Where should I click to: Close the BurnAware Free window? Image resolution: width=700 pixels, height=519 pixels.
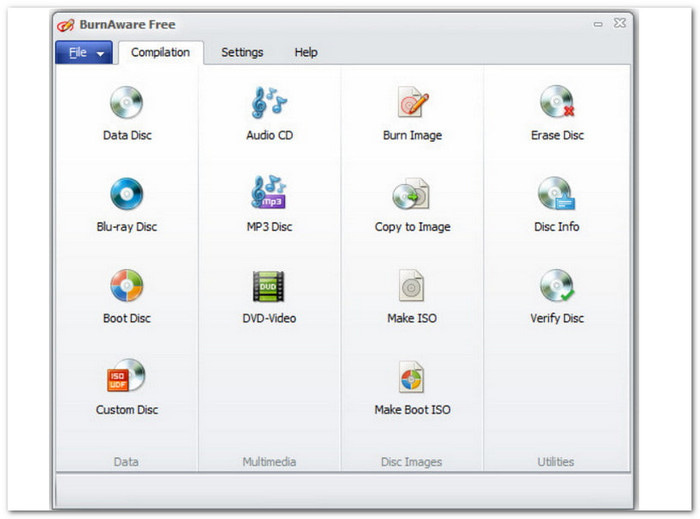(620, 23)
